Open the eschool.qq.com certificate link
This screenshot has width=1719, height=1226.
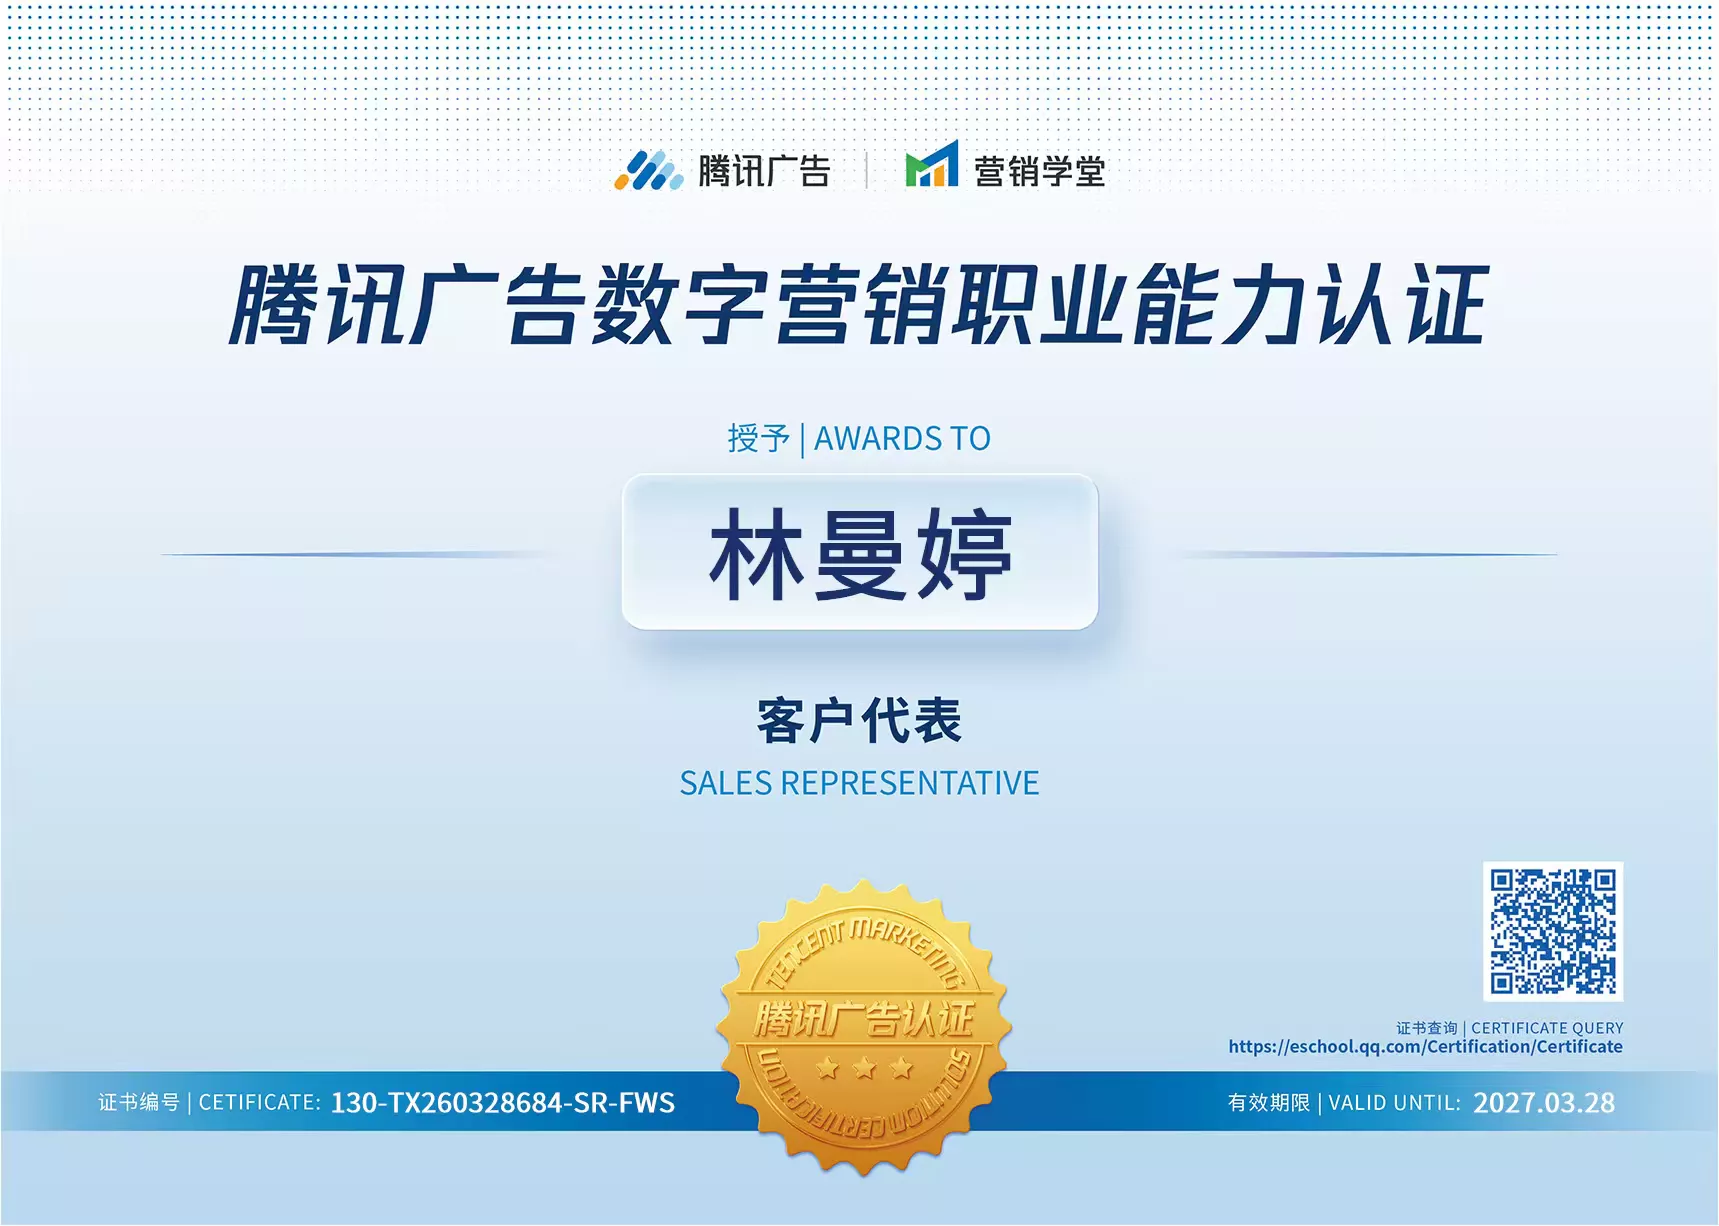[x=1425, y=1047]
